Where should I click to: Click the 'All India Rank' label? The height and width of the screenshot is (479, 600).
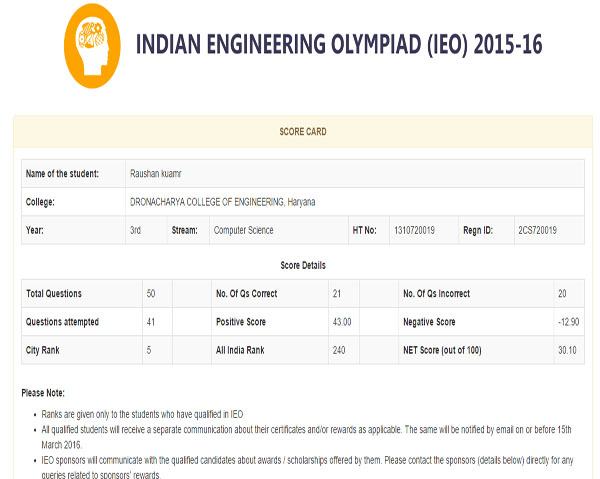pyautogui.click(x=240, y=350)
